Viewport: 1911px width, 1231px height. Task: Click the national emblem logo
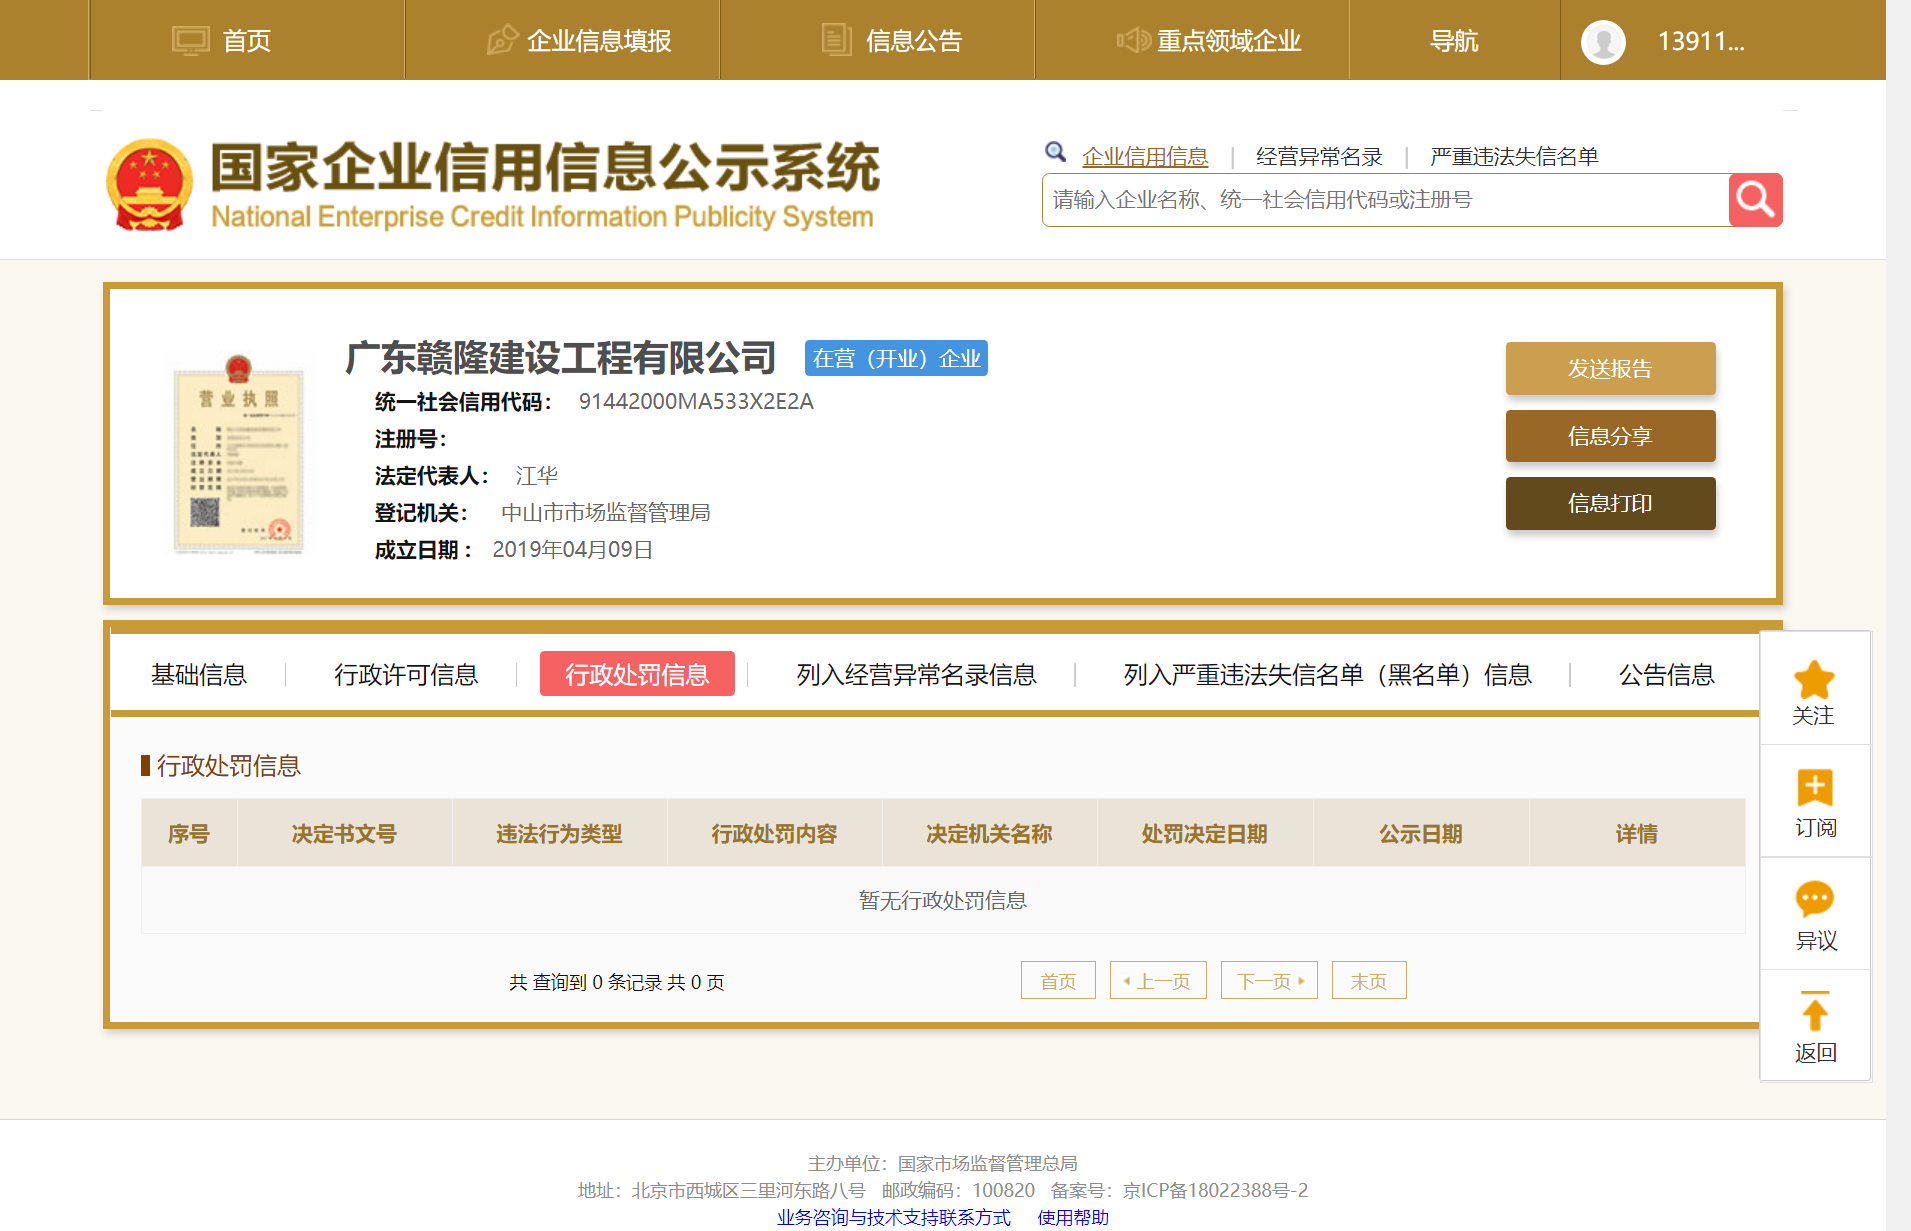pos(150,185)
